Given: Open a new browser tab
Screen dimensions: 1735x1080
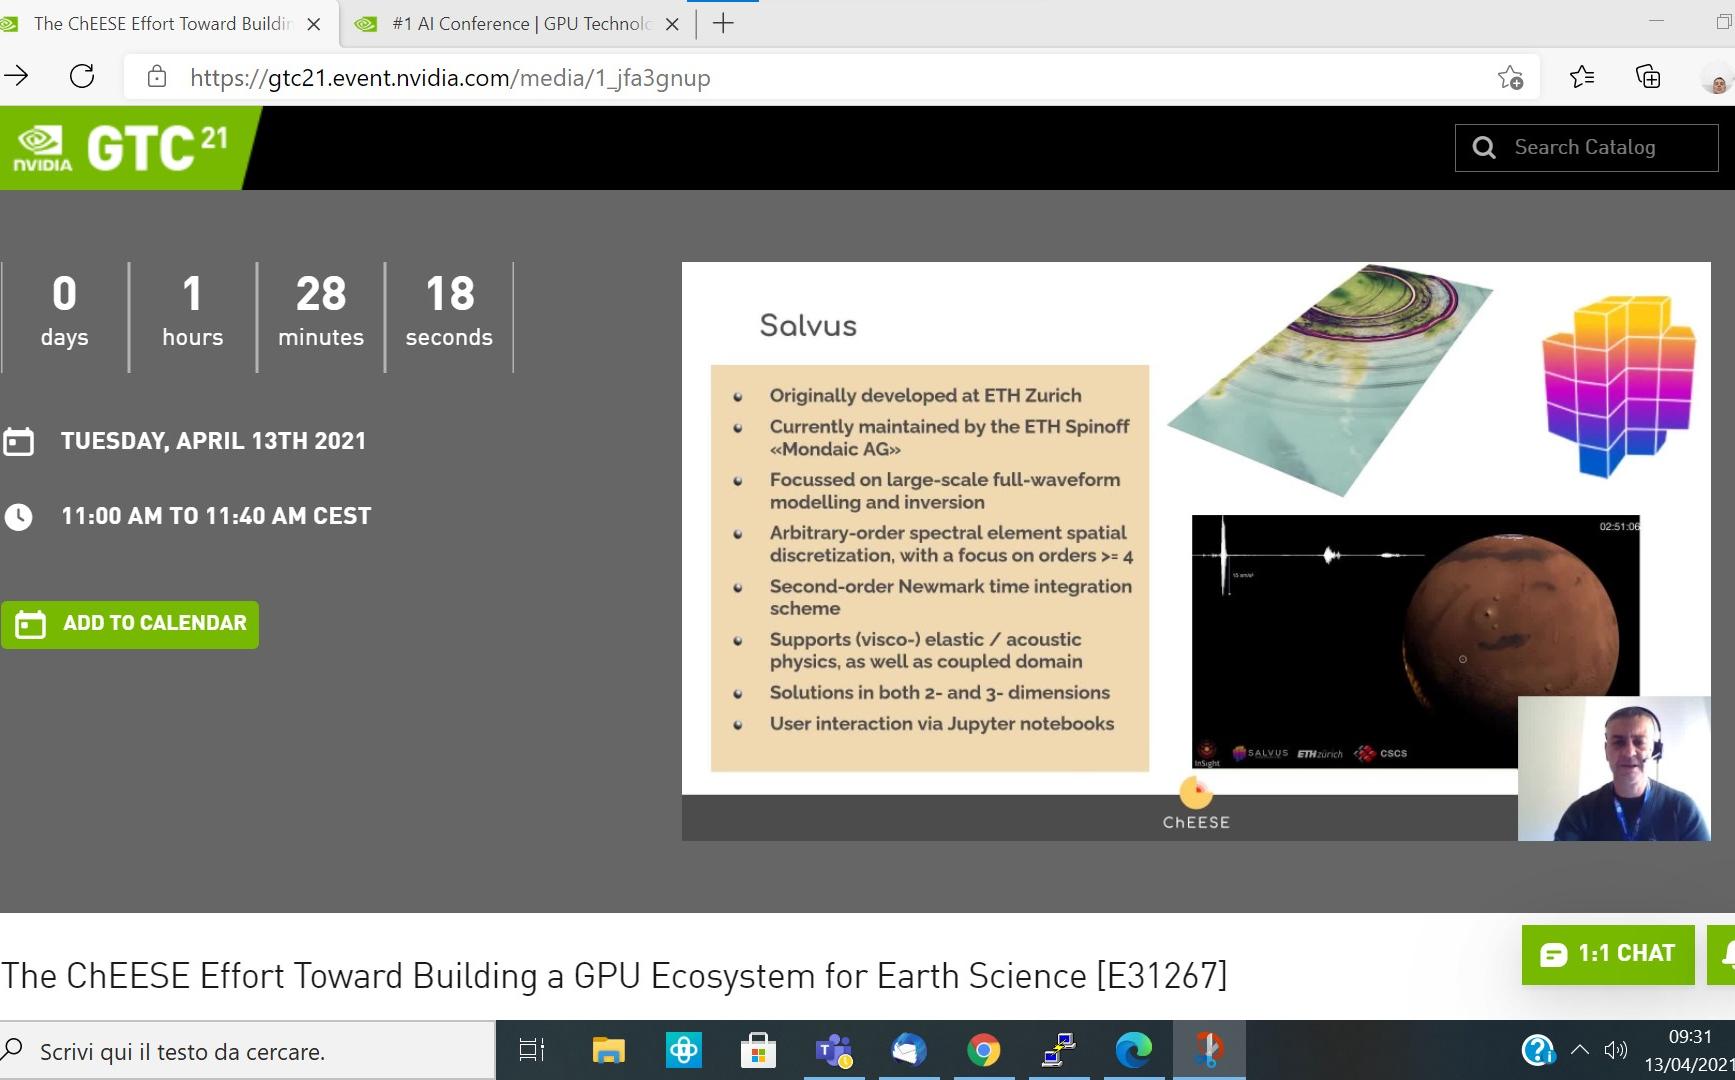Looking at the screenshot, I should click(x=723, y=24).
